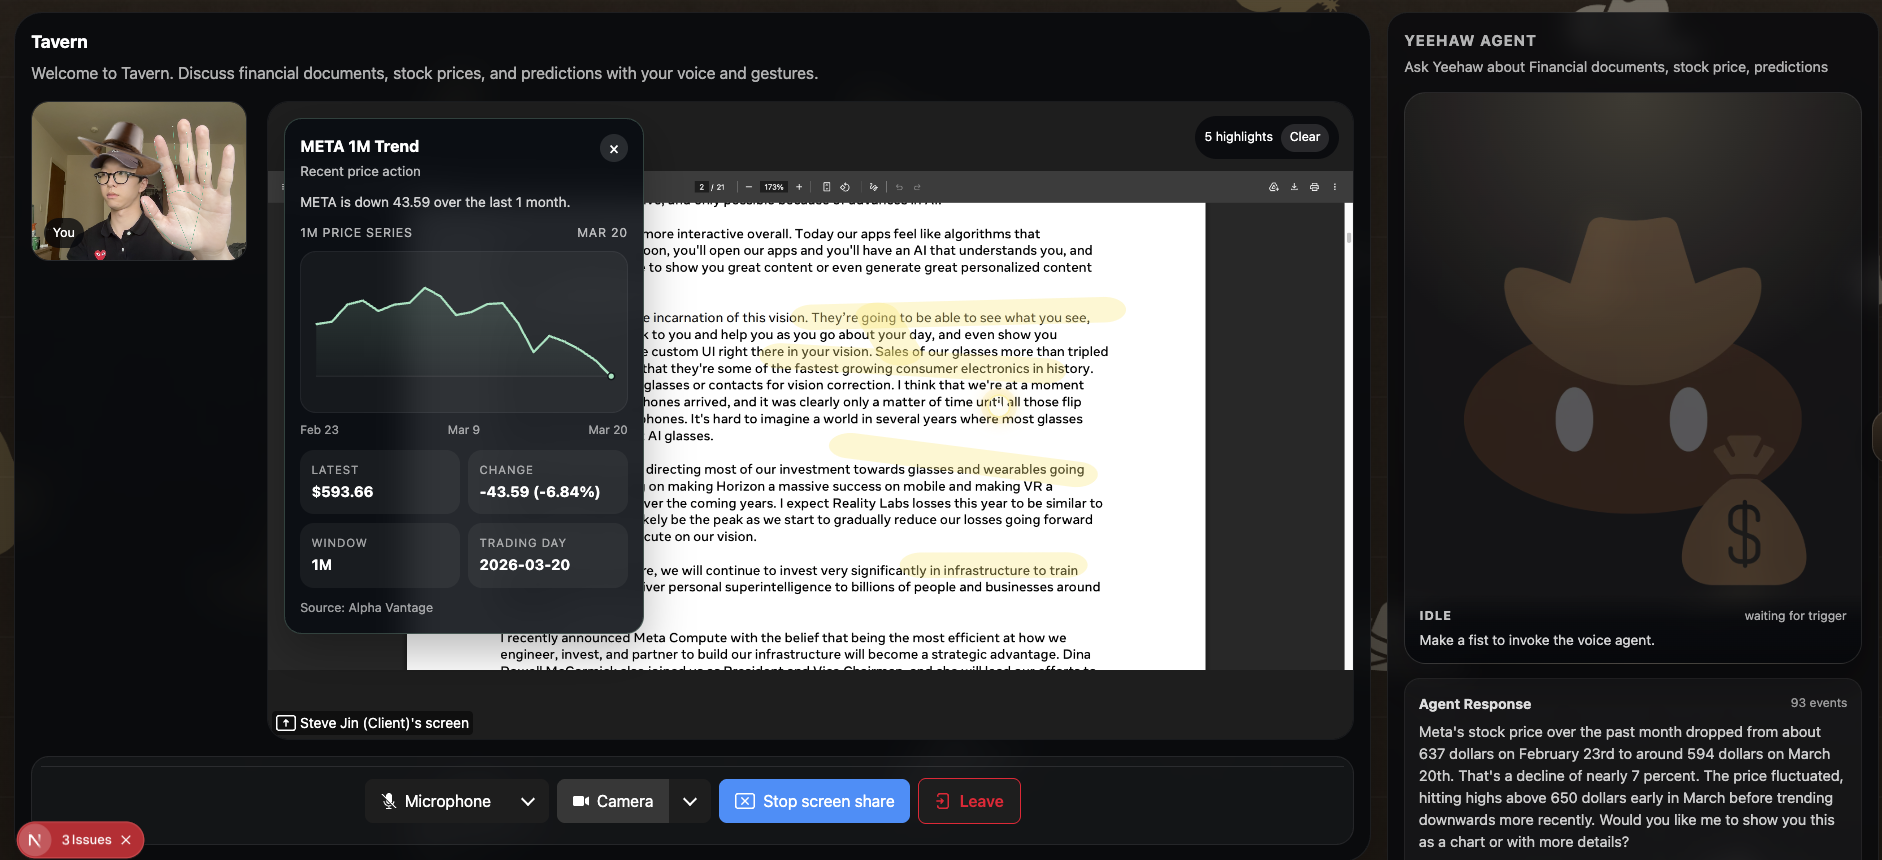The height and width of the screenshot is (860, 1882).
Task: Click the PDF page number field
Action: pos(702,187)
